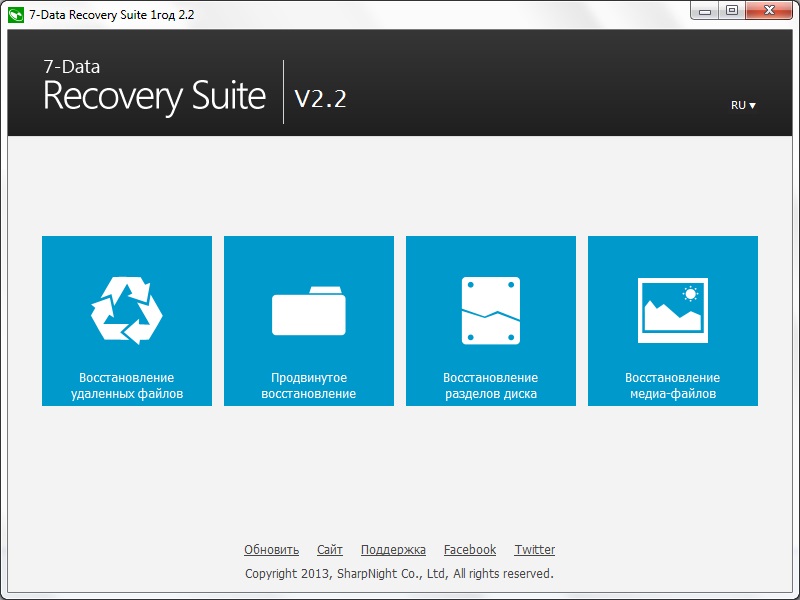
Task: Maximize the 7-Data Recovery Suite window
Action: pyautogui.click(x=732, y=11)
